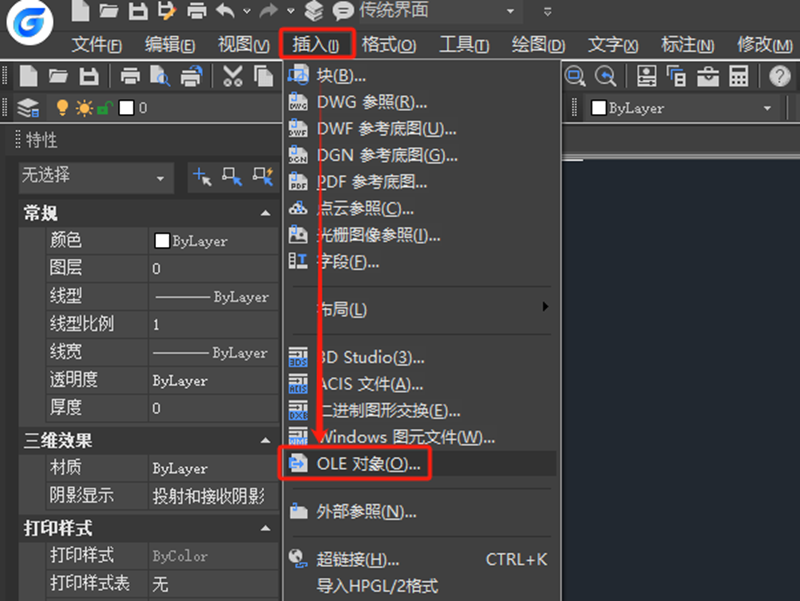The image size is (800, 601).
Task: Click the Redo arrow button
Action: 268,12
